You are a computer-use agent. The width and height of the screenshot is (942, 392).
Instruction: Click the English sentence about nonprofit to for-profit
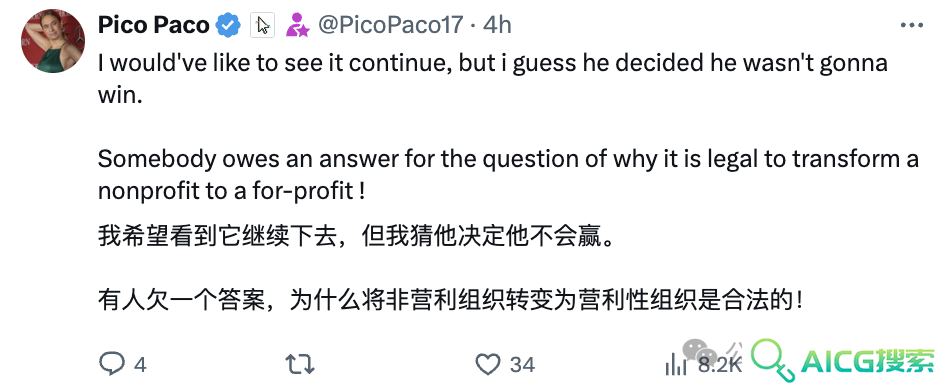coord(508,175)
